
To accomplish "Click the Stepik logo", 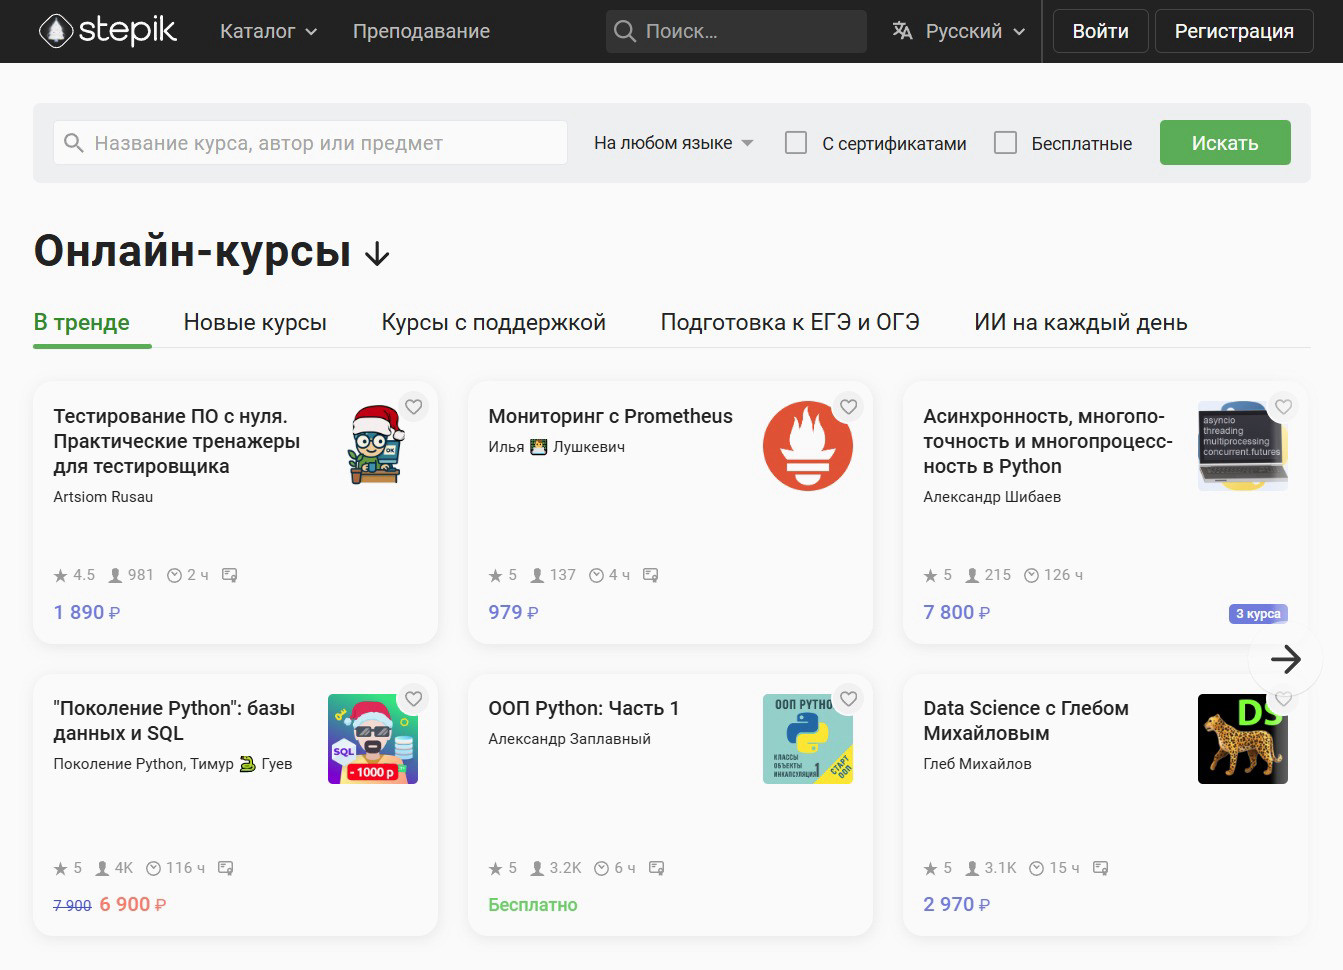I will click(x=108, y=31).
